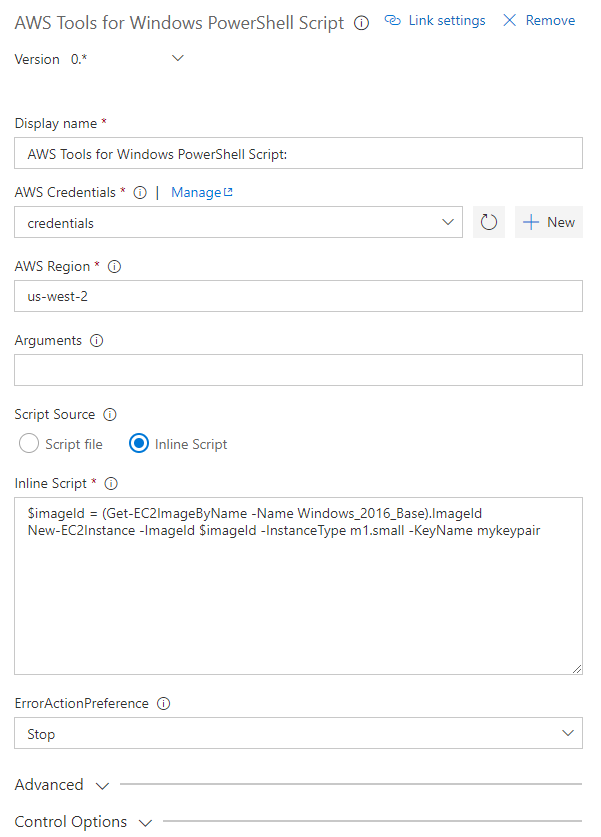Viewport: 601px width, 837px height.
Task: Show info for Script Source
Action: coord(109,415)
